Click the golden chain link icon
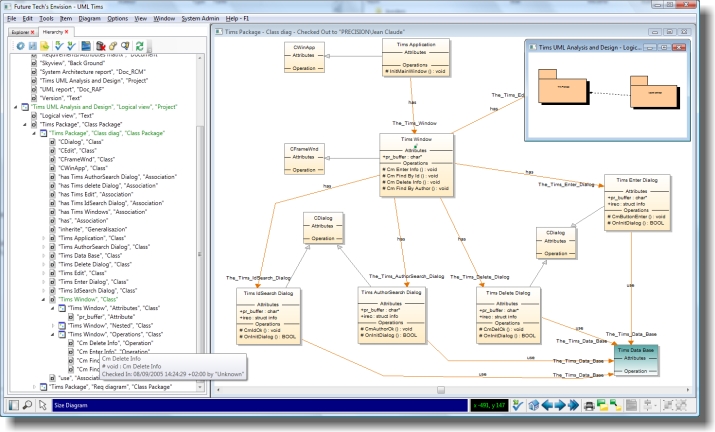Image resolution: width=715 pixels, height=432 pixels. (x=113, y=46)
